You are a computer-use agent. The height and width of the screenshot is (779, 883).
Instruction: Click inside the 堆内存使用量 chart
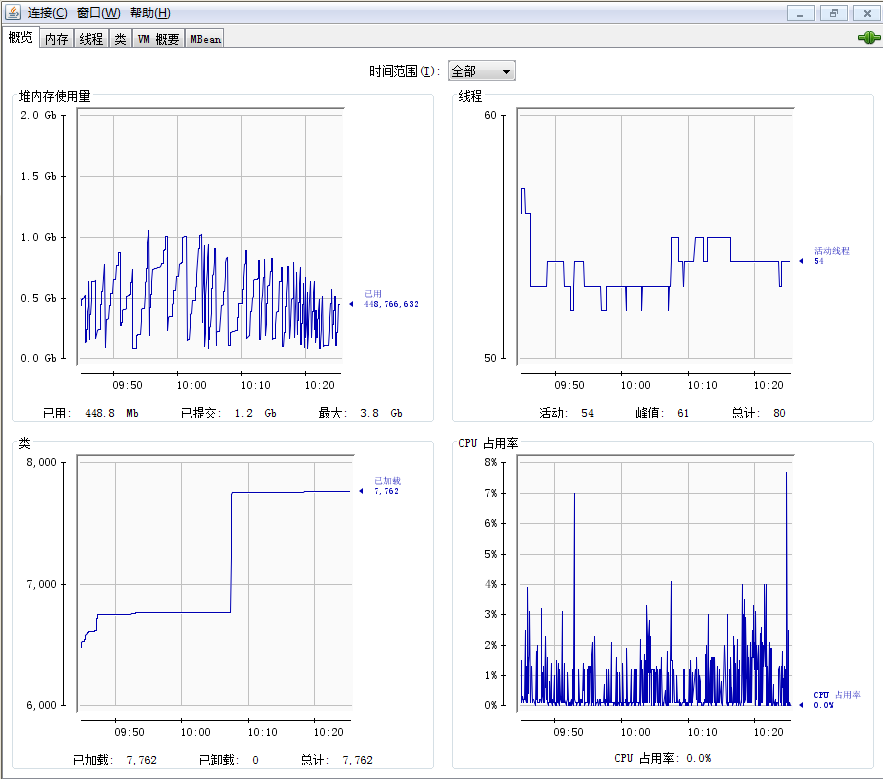(210, 240)
